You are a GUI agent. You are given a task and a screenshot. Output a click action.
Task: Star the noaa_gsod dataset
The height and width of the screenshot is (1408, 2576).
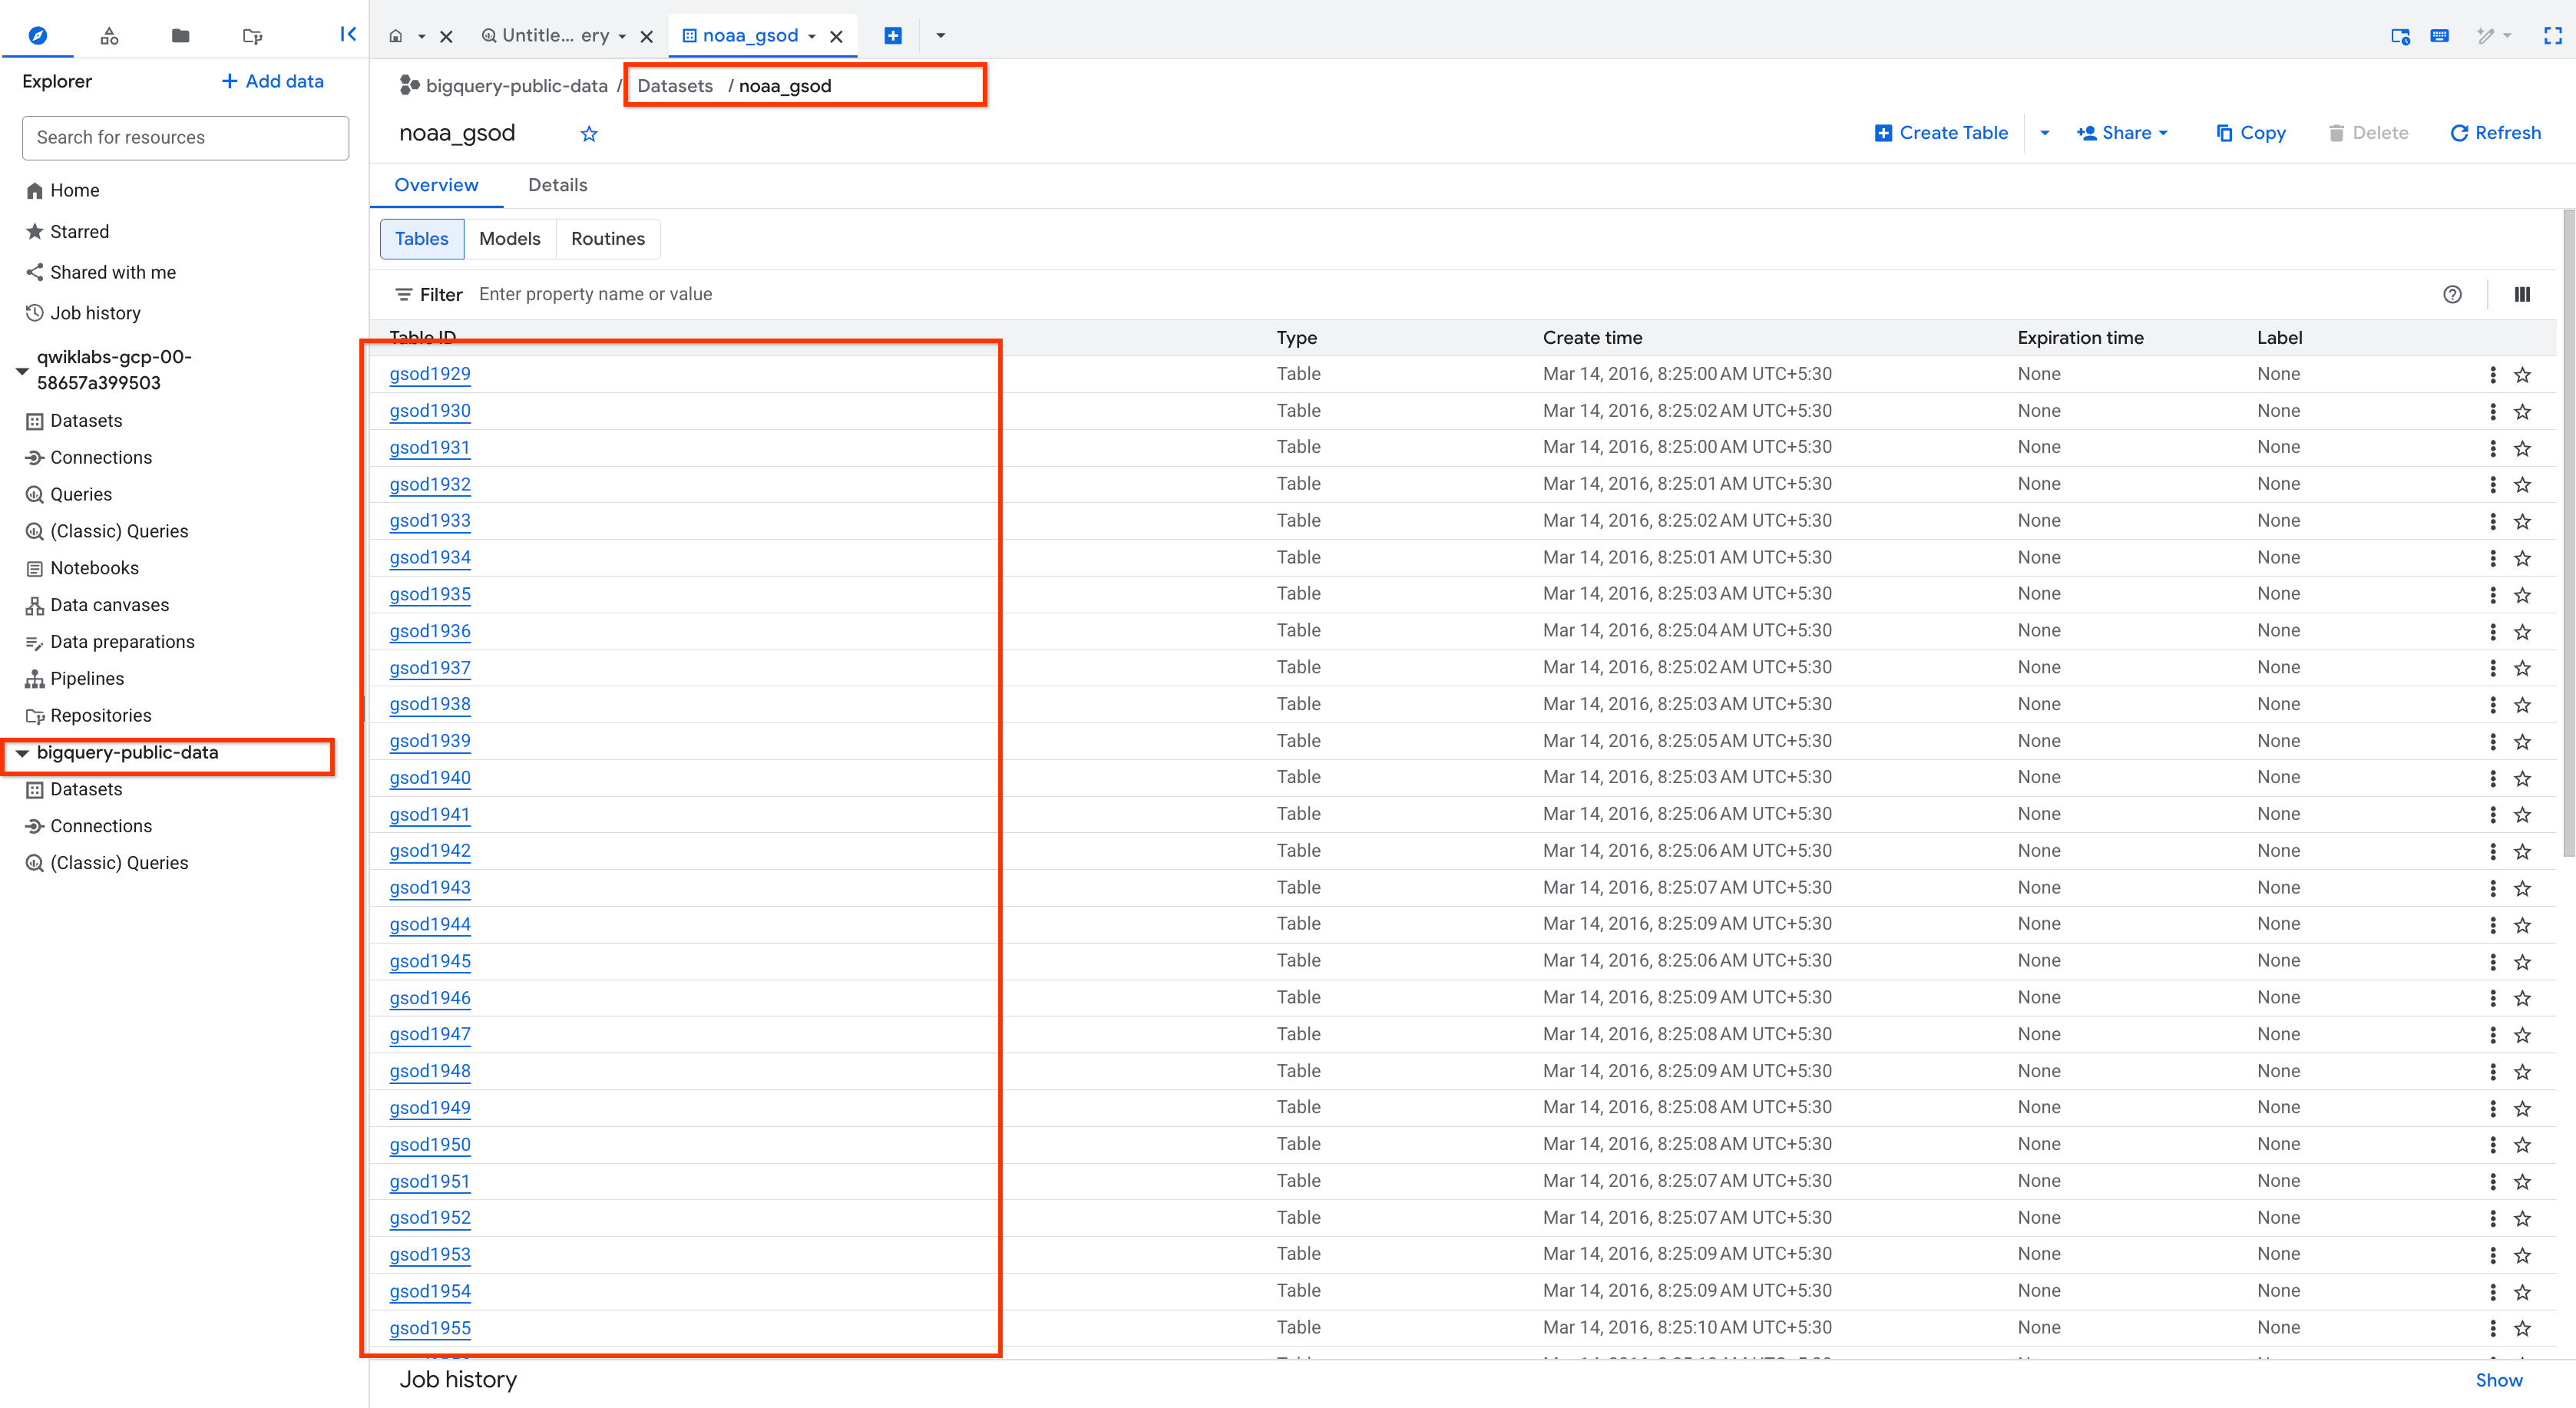pos(589,133)
